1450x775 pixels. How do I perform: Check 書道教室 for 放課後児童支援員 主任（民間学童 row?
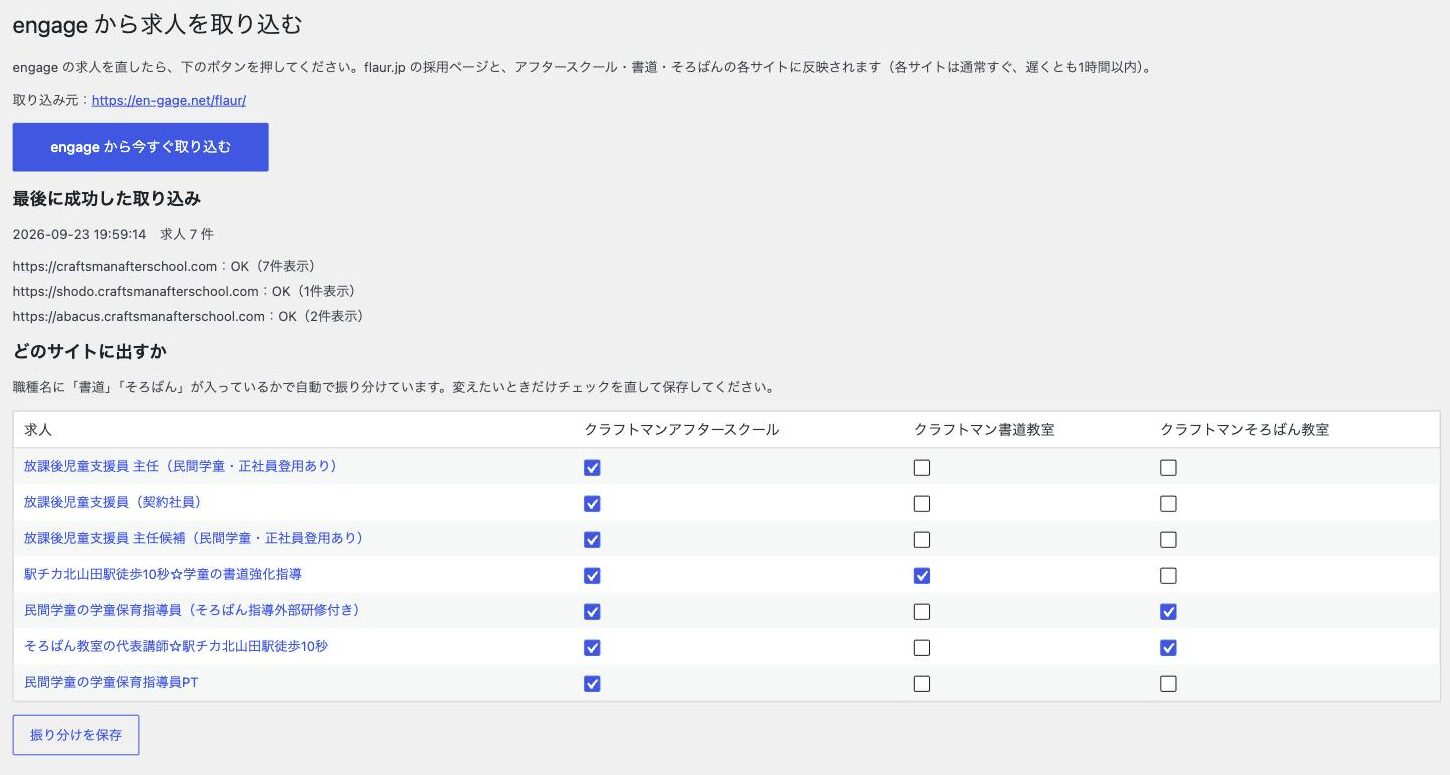[x=922, y=468]
